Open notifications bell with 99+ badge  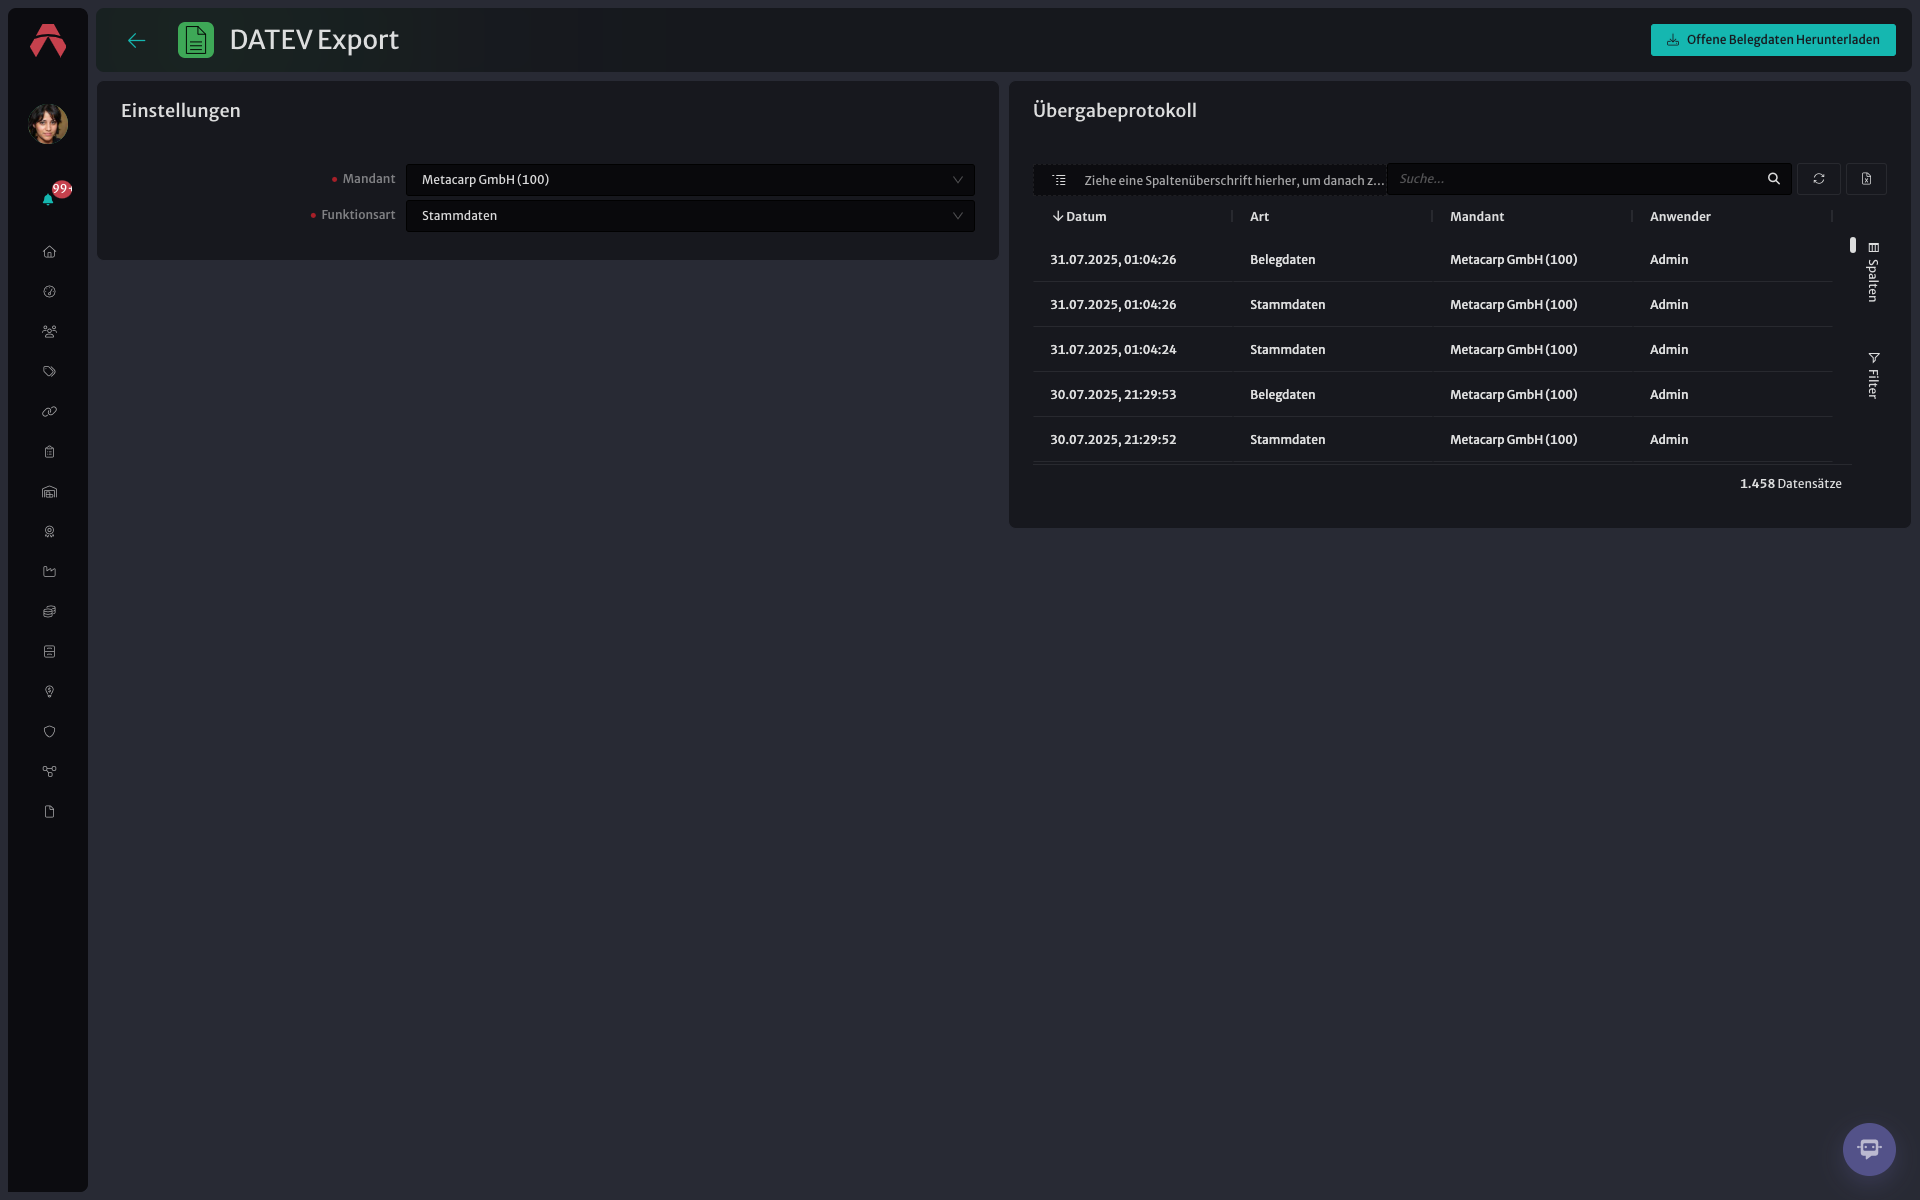click(x=48, y=199)
